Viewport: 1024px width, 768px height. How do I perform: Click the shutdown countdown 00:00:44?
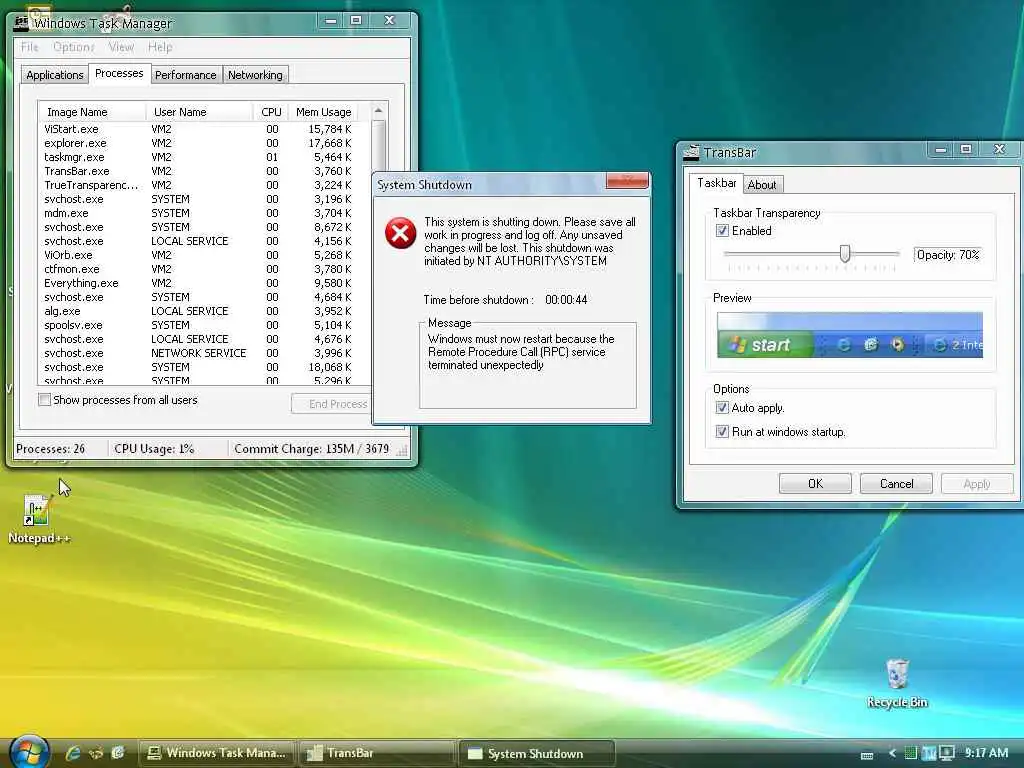[x=566, y=300]
